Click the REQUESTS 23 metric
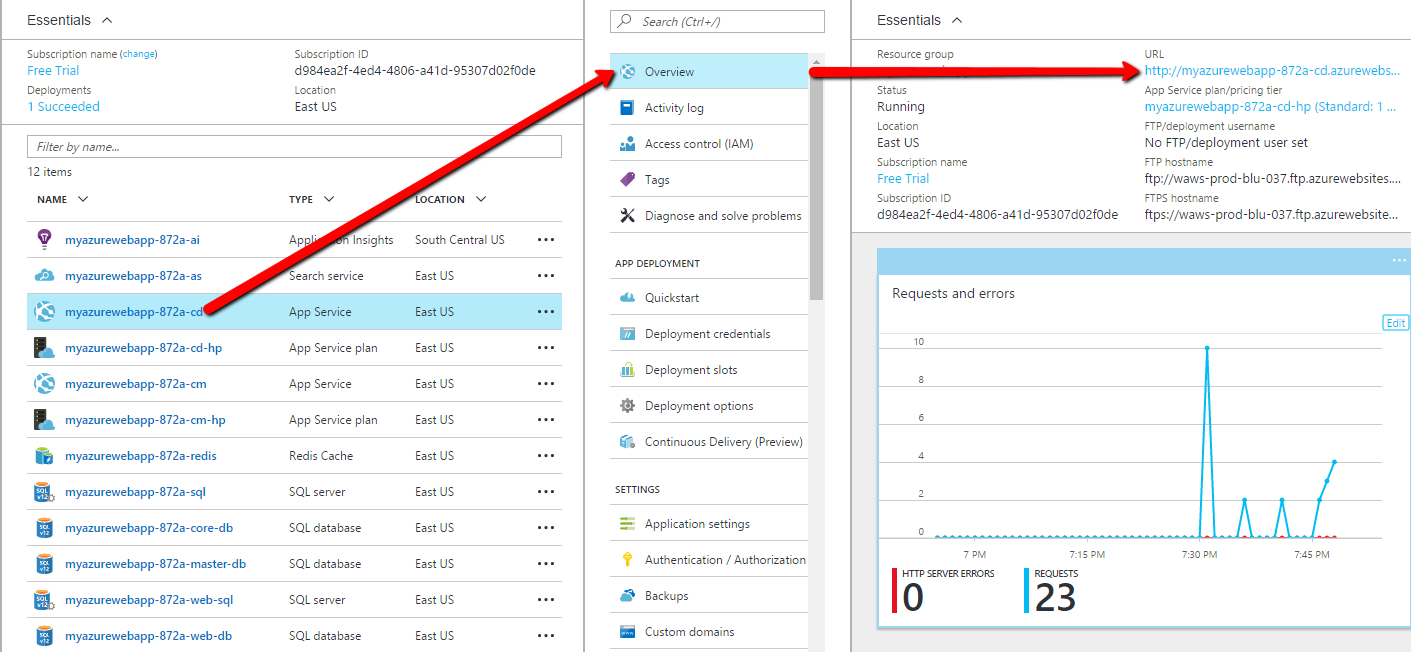The width and height of the screenshot is (1411, 652). tap(1052, 591)
